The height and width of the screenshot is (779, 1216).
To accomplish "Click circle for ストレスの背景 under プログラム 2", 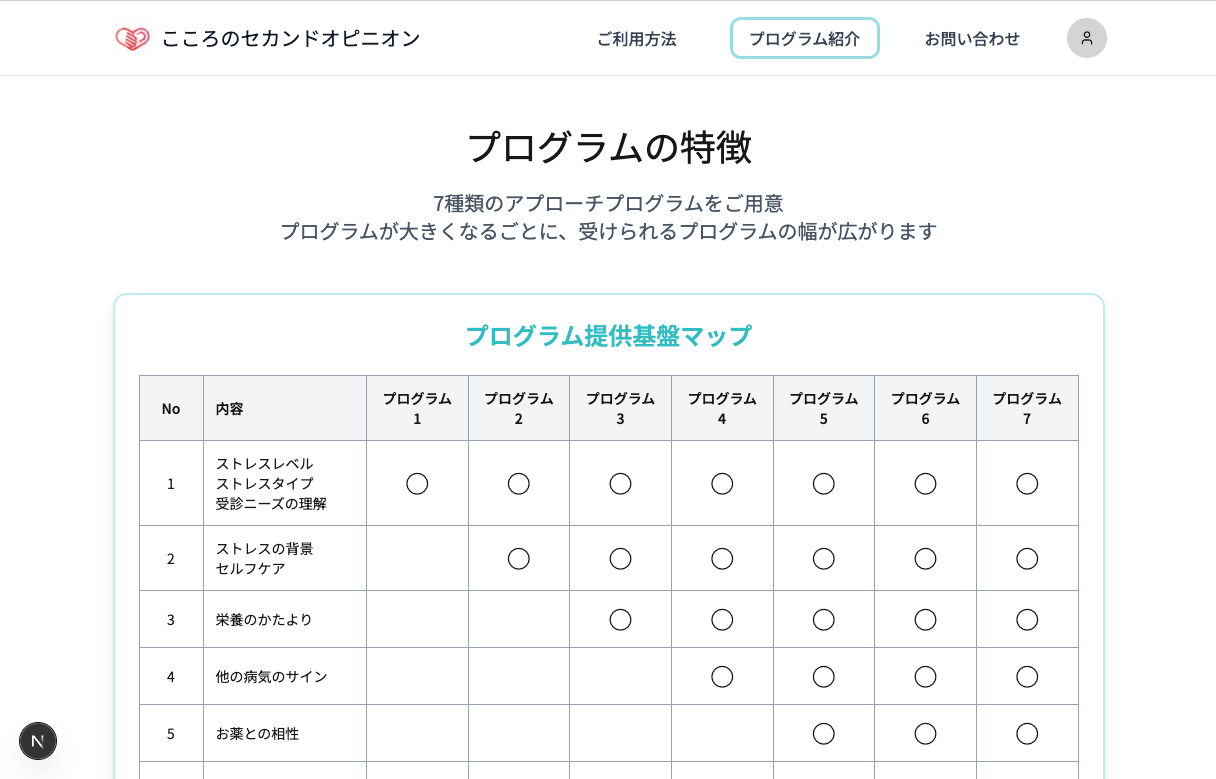I will (x=518, y=559).
